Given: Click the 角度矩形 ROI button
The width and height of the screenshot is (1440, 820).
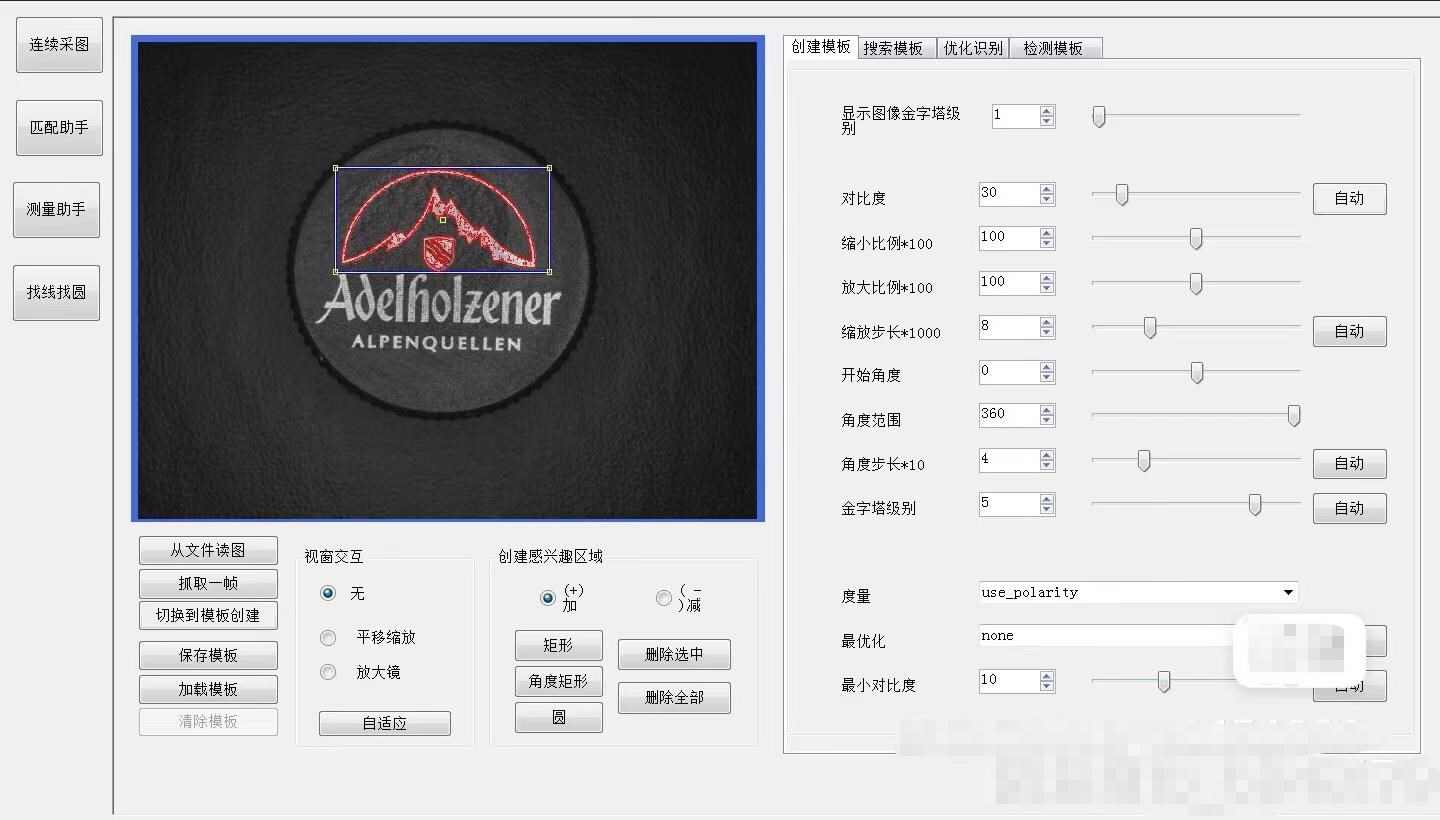Looking at the screenshot, I should (559, 681).
